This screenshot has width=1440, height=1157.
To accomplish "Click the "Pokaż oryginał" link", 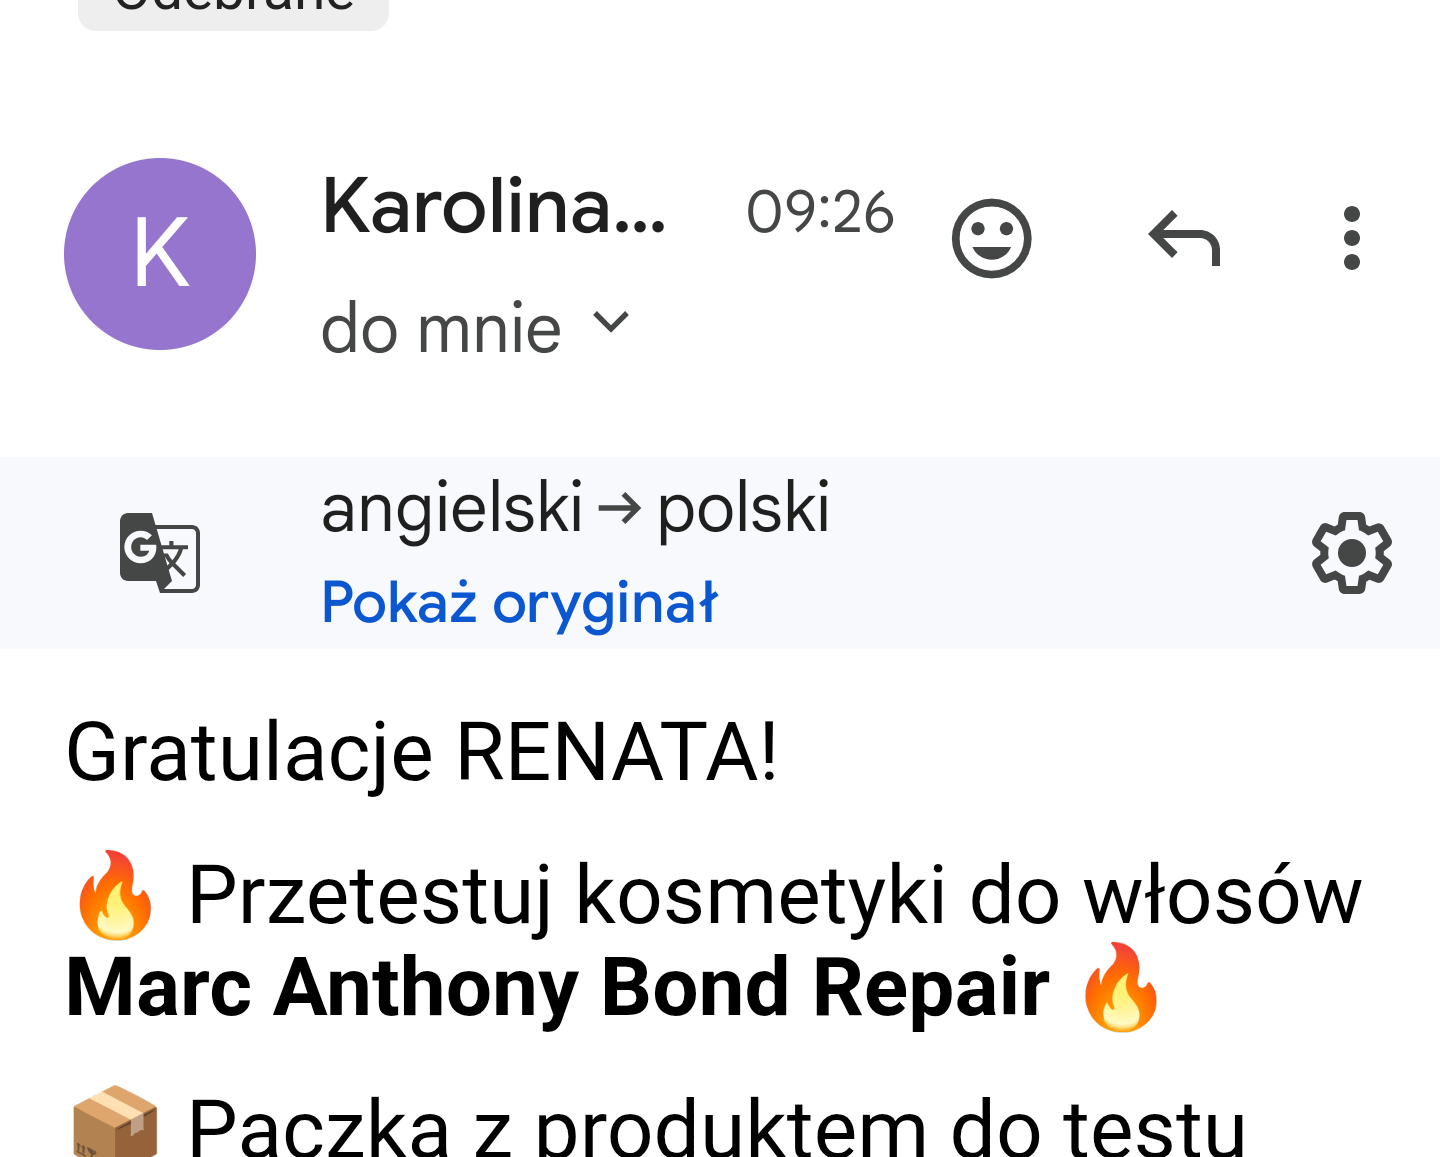I will [x=519, y=603].
